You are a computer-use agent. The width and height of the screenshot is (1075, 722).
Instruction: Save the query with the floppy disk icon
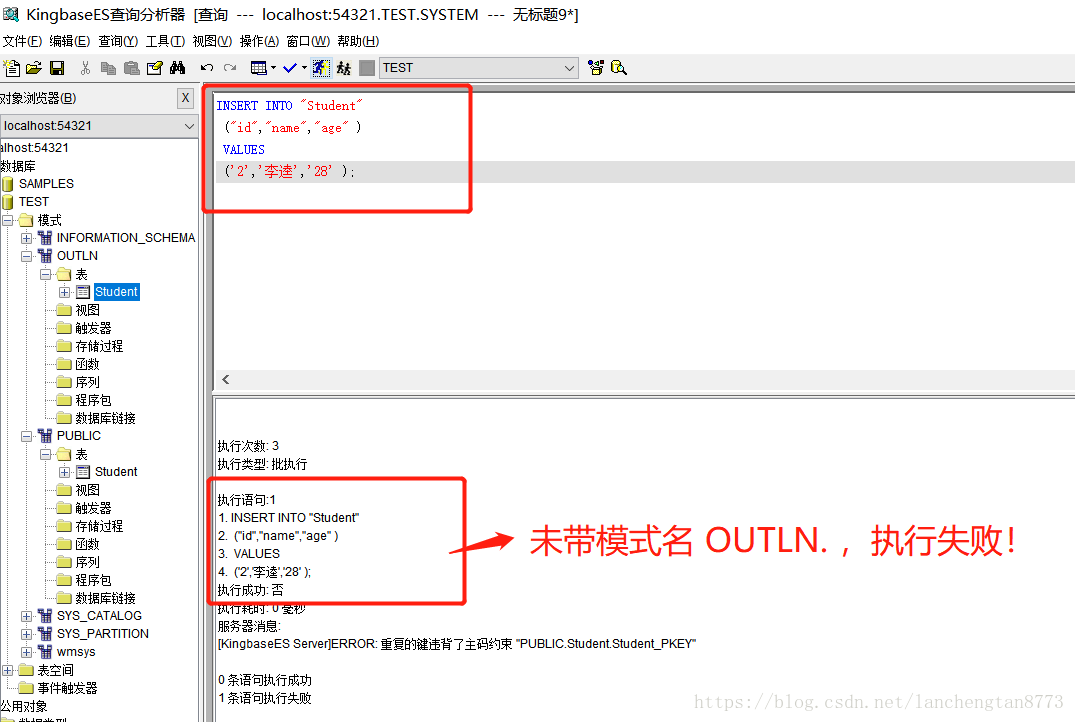point(57,68)
